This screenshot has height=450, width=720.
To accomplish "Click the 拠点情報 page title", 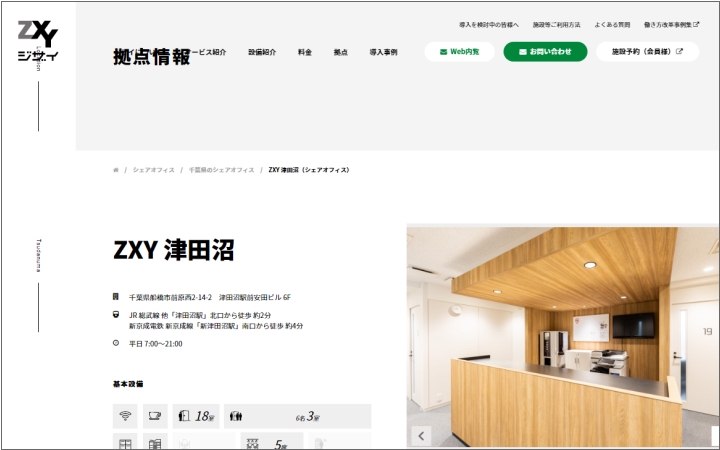I will tap(152, 57).
